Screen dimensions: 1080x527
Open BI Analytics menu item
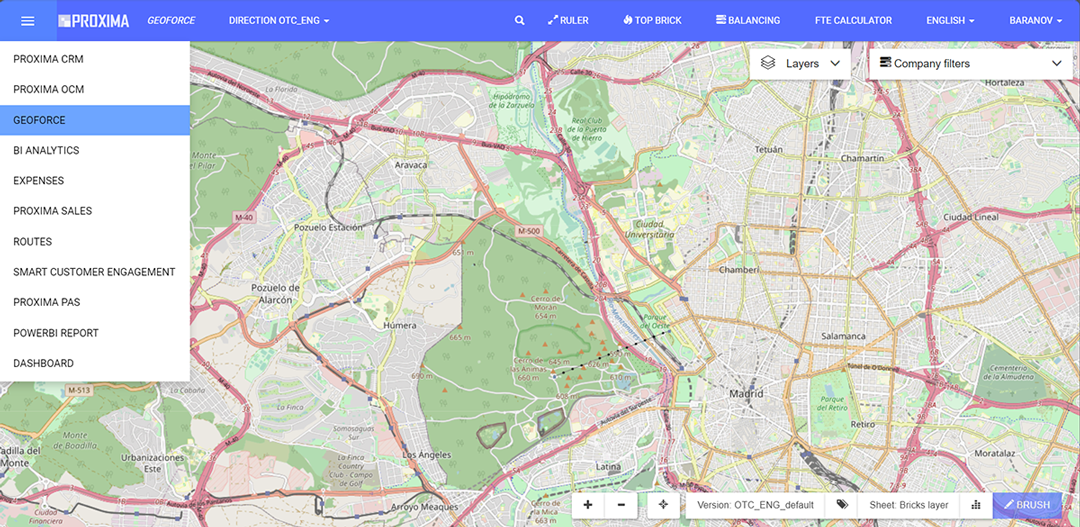pyautogui.click(x=95, y=150)
